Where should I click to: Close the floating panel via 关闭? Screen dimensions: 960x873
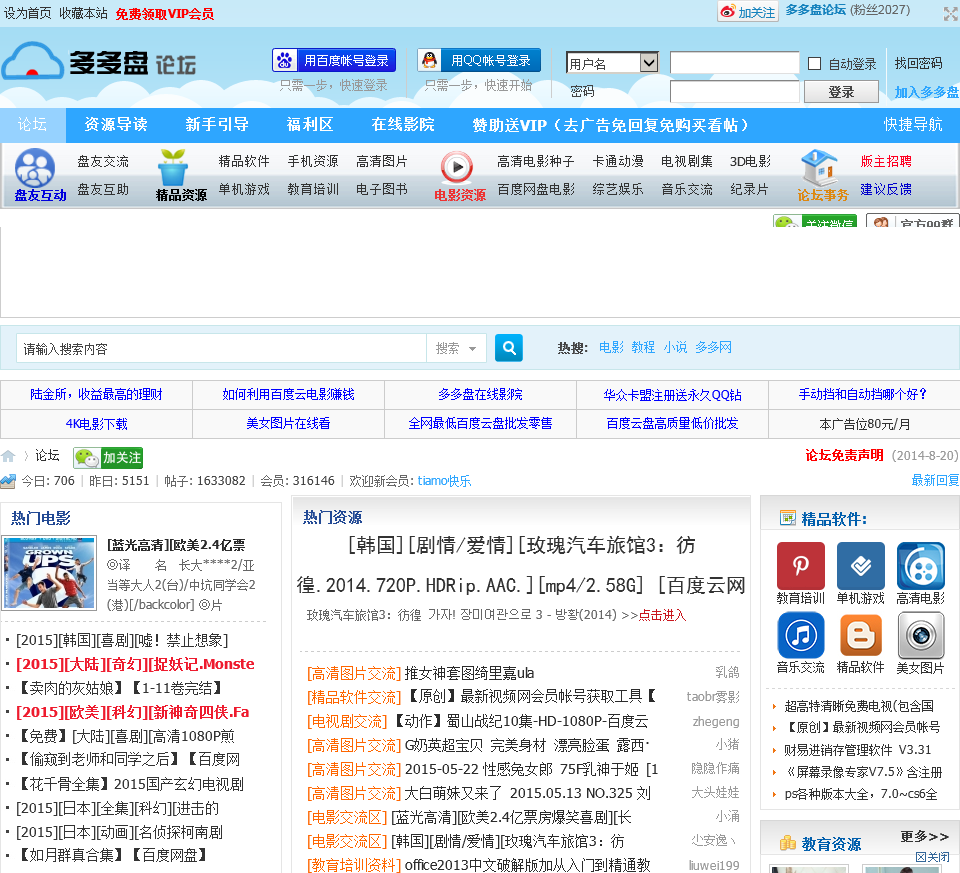tap(932, 856)
